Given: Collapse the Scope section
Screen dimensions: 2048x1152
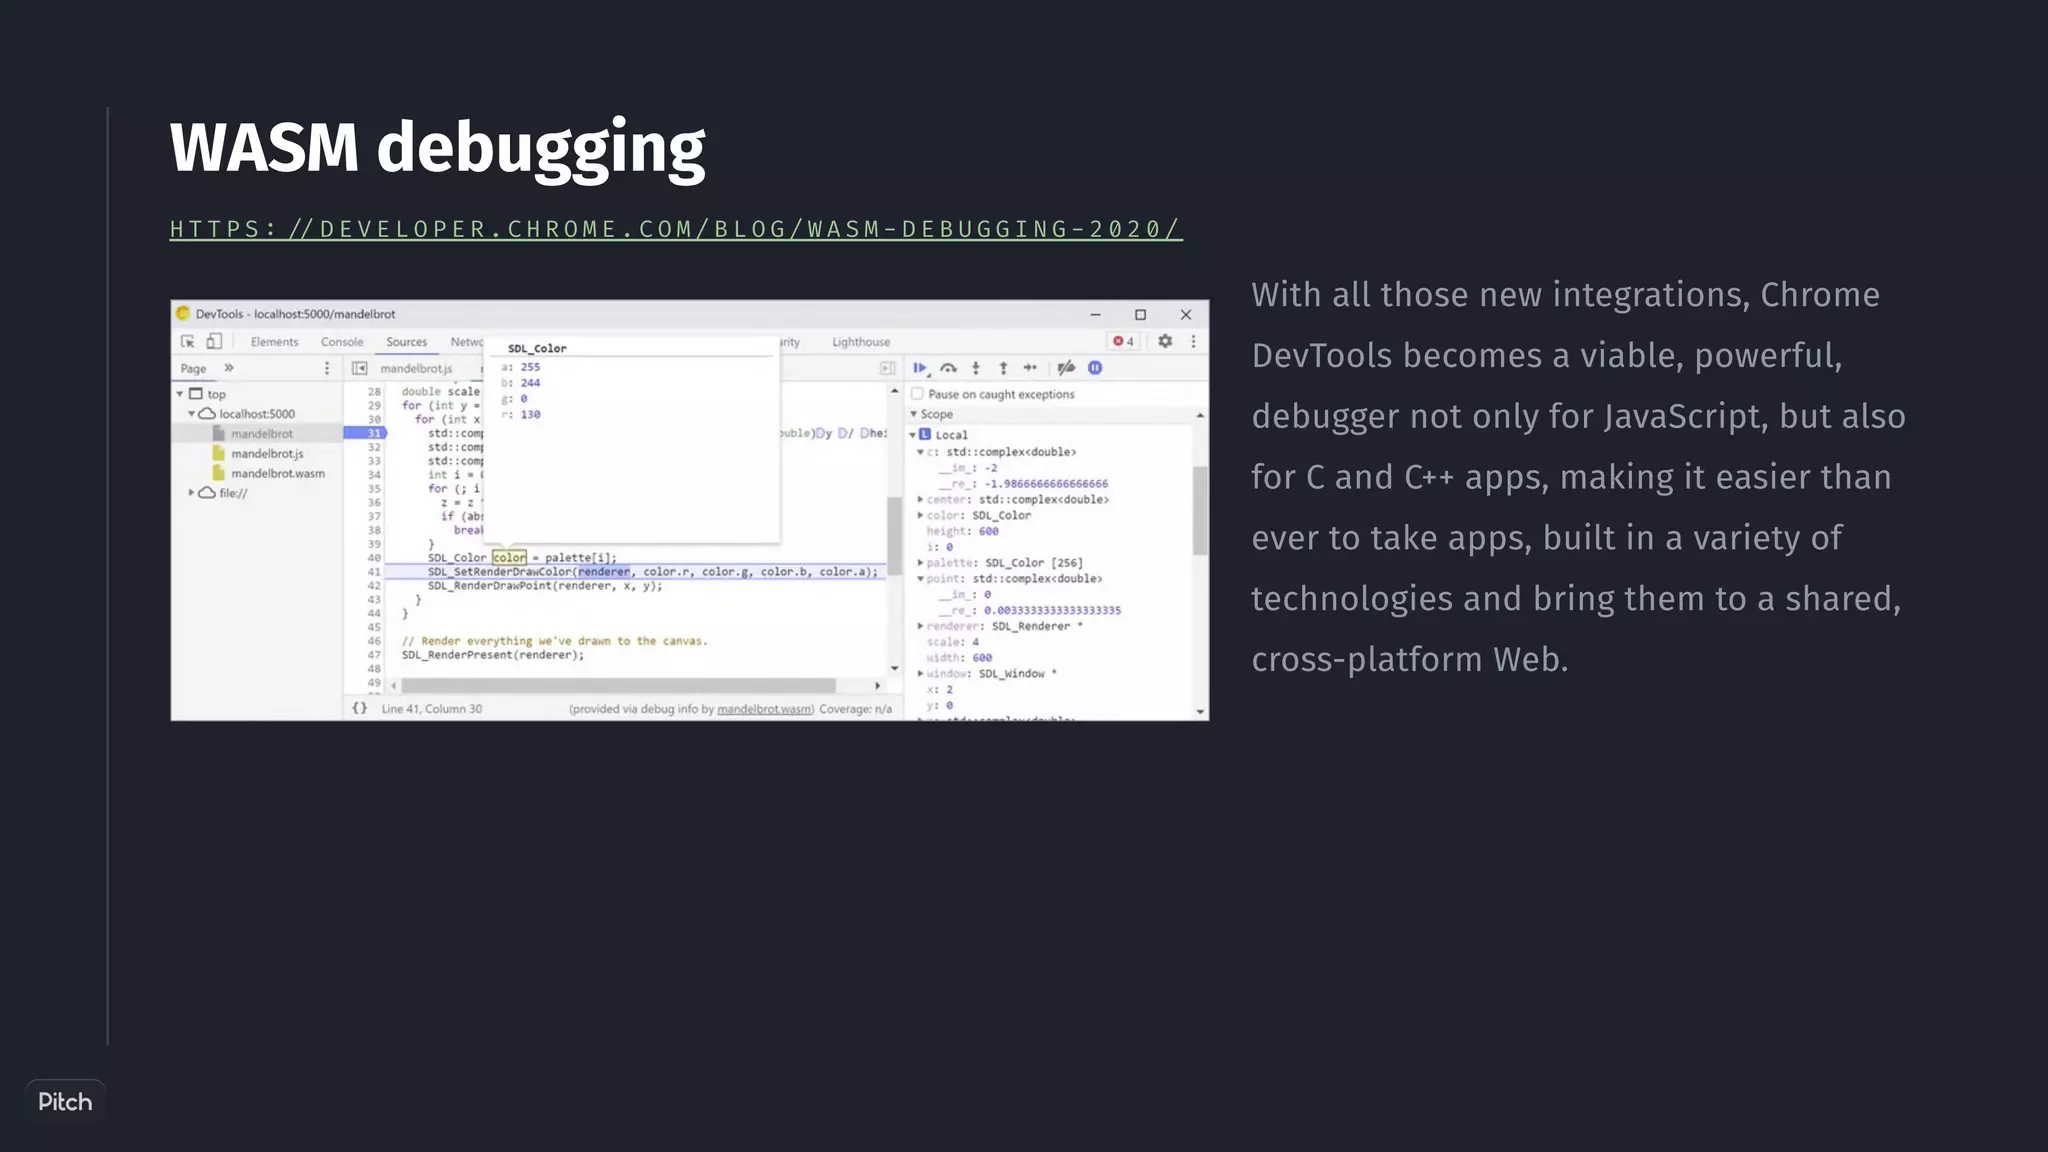Looking at the screenshot, I should [913, 414].
